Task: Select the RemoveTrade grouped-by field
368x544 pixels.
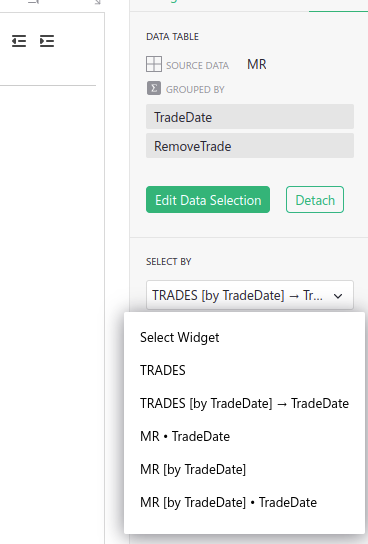Action: (250, 146)
